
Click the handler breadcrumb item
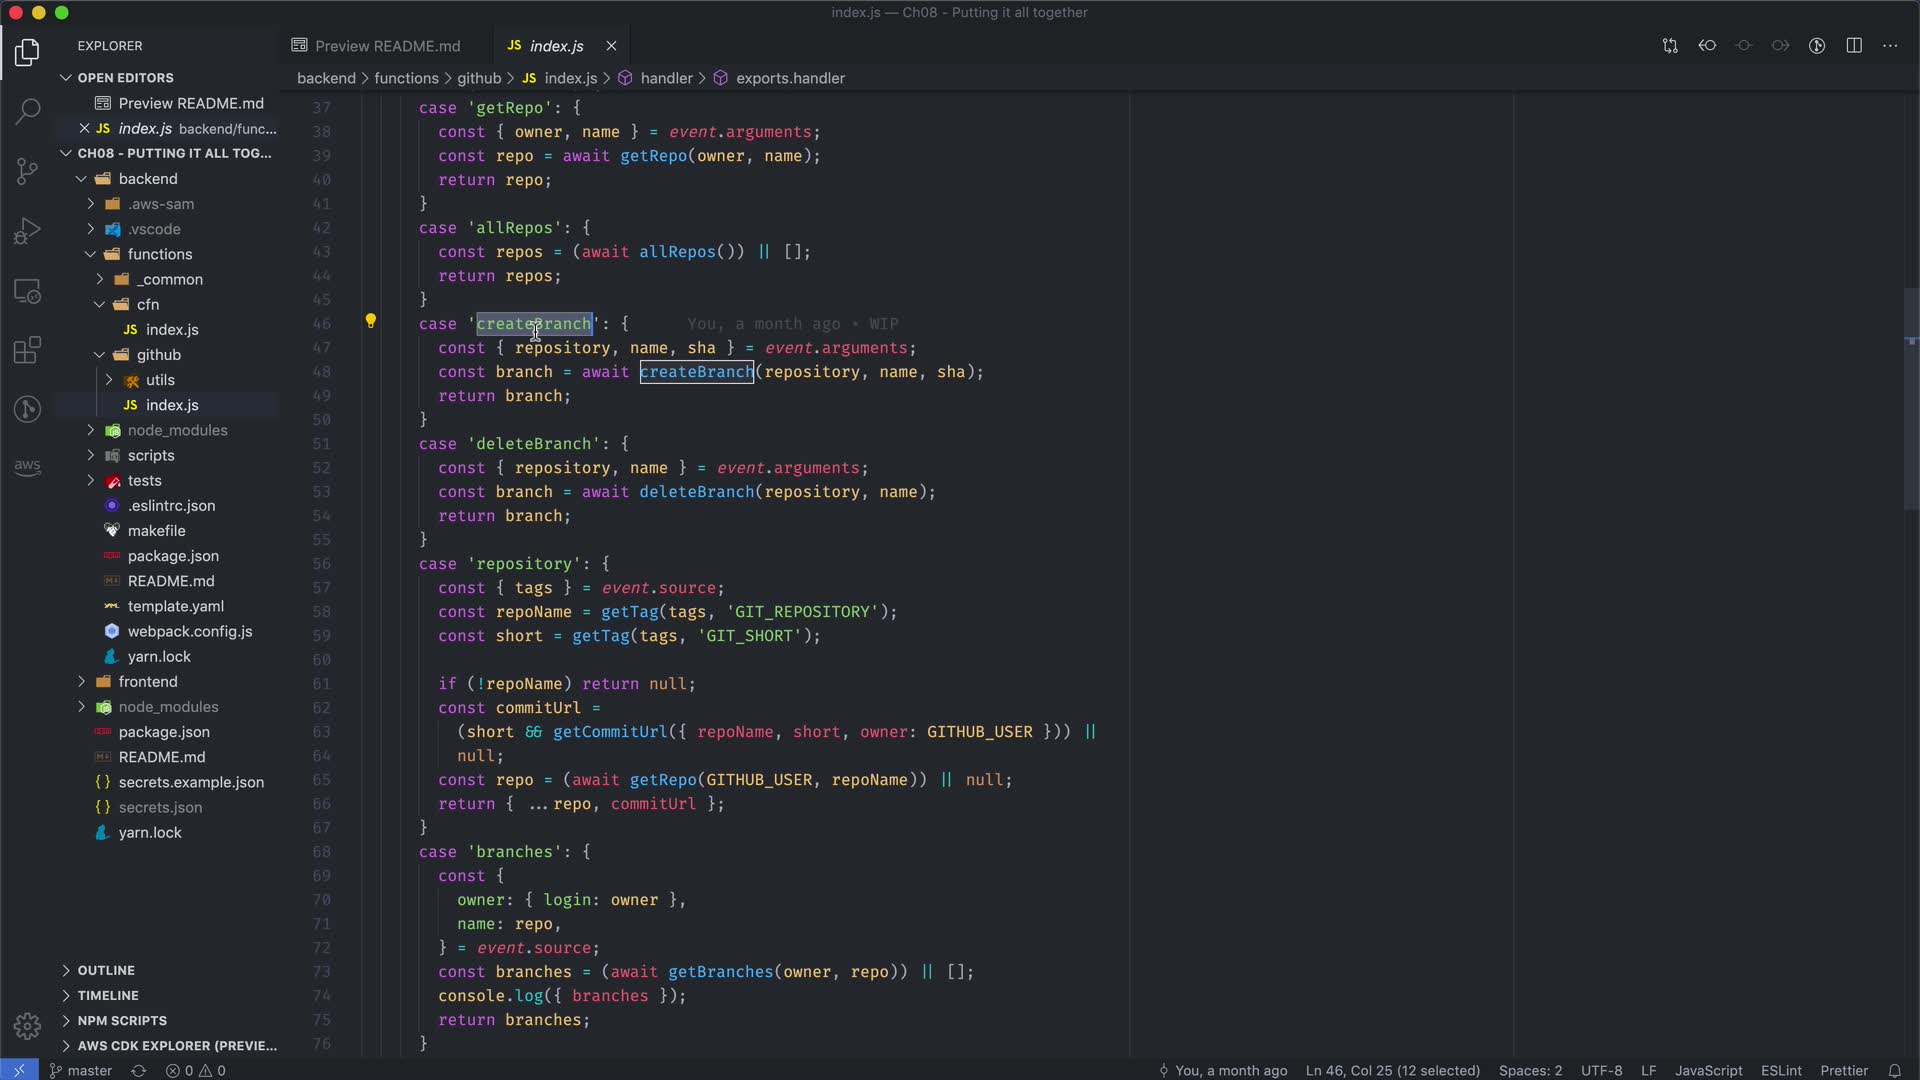point(666,78)
